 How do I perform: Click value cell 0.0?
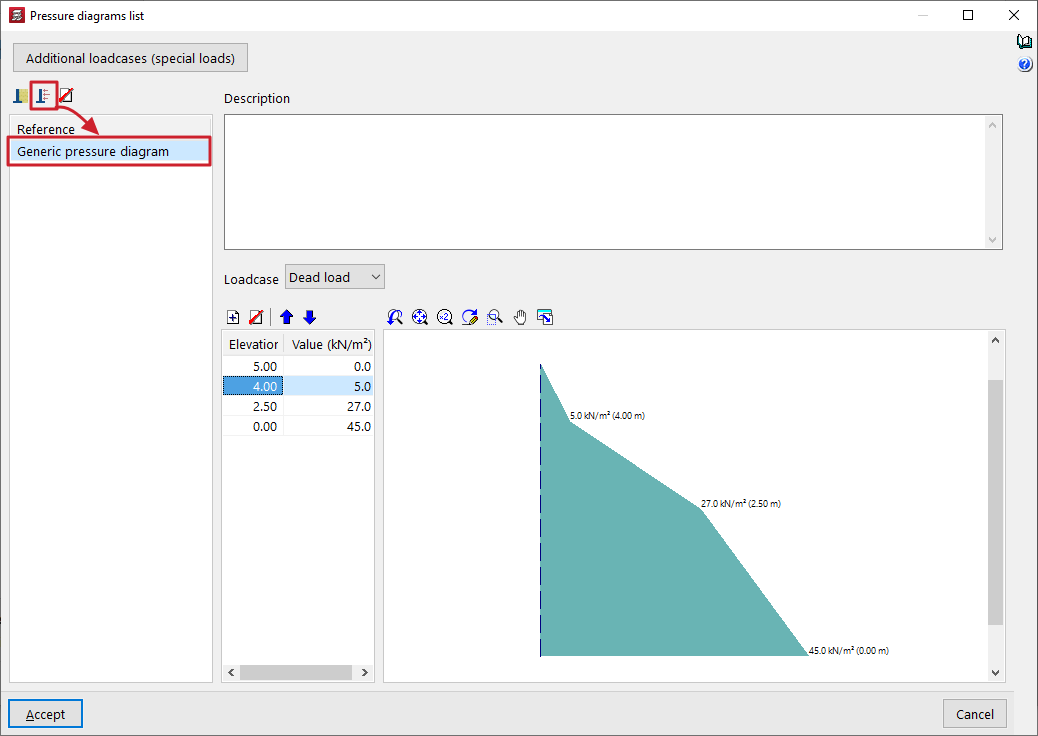pyautogui.click(x=329, y=367)
